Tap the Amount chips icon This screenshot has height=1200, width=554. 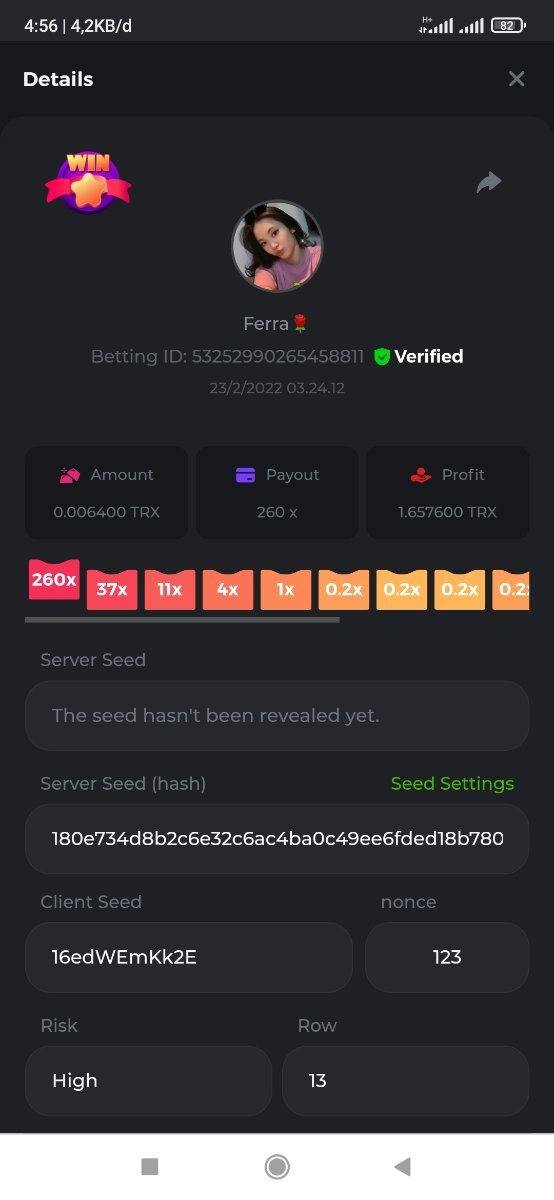[x=69, y=475]
